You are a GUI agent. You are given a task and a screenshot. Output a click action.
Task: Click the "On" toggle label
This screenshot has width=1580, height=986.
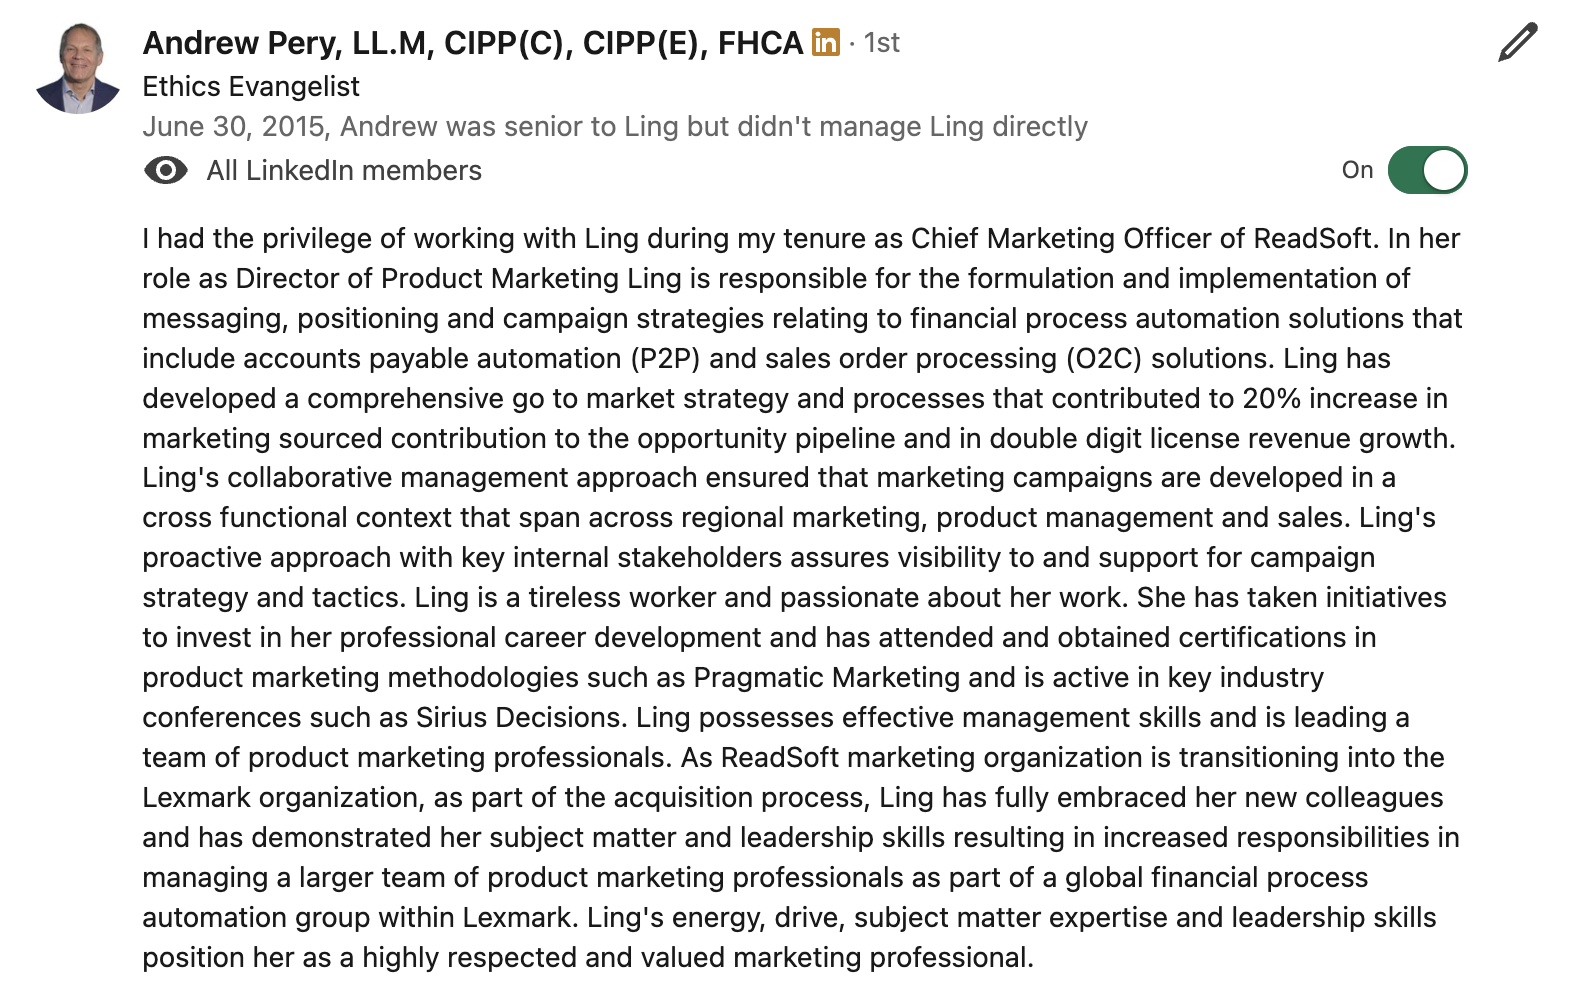[1357, 170]
